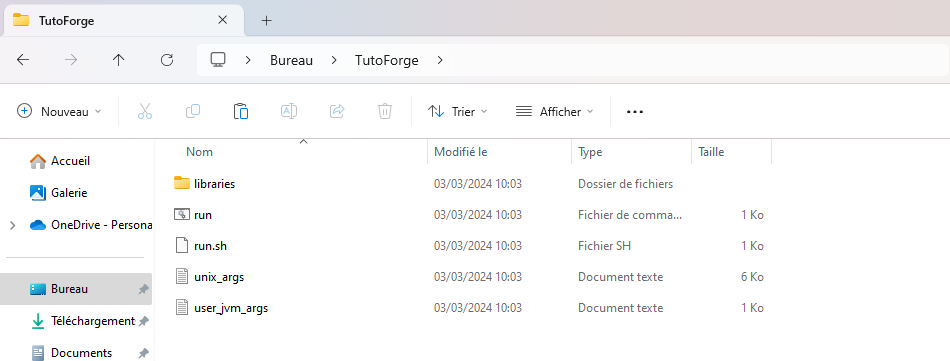Click the Copy icon in toolbar
This screenshot has width=950, height=361.
click(x=193, y=111)
